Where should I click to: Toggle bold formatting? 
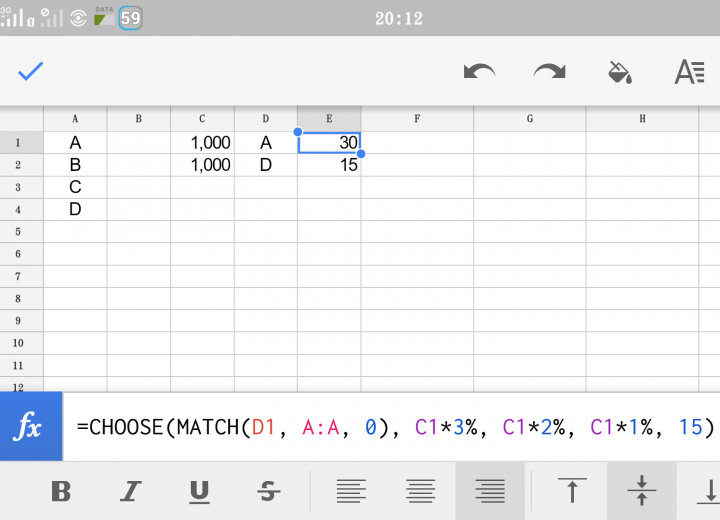click(x=61, y=491)
